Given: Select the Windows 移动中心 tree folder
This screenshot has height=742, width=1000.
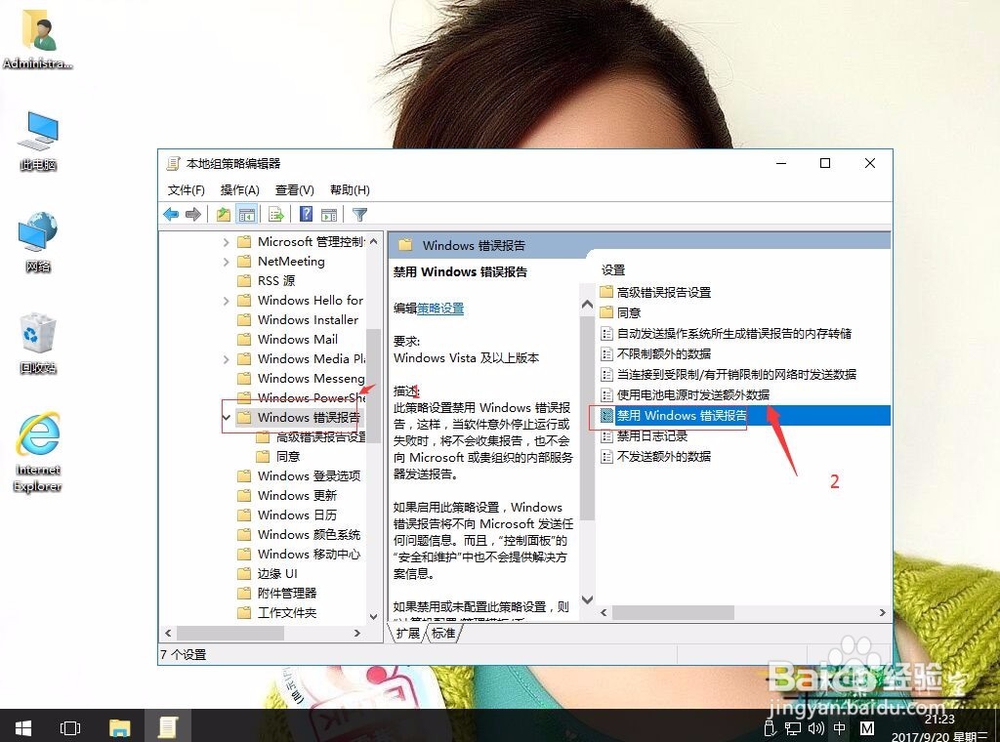Looking at the screenshot, I should point(298,554).
